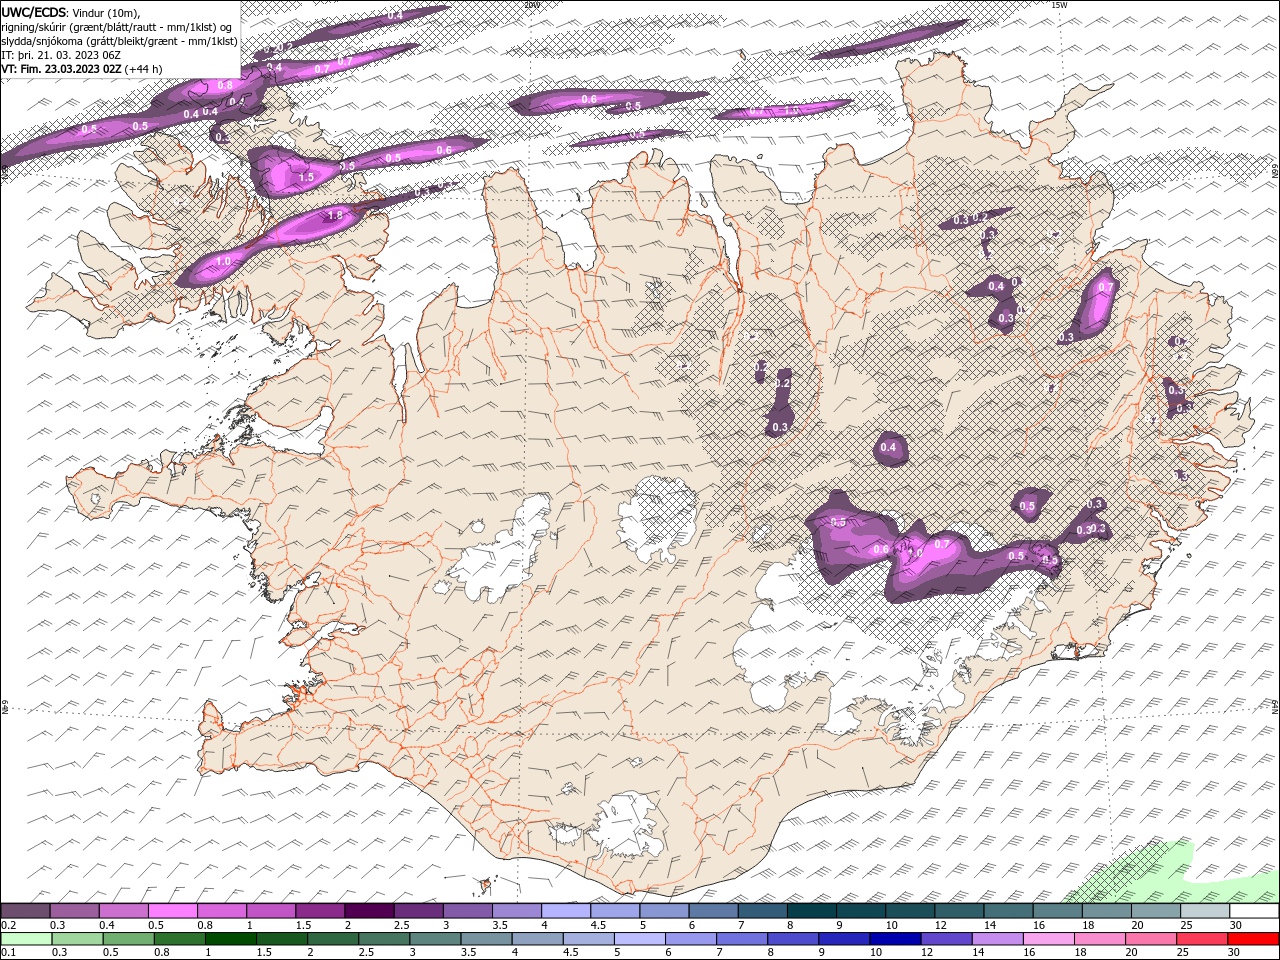
Task: Click the 0.4 label in the upper legend
Action: pos(107,925)
